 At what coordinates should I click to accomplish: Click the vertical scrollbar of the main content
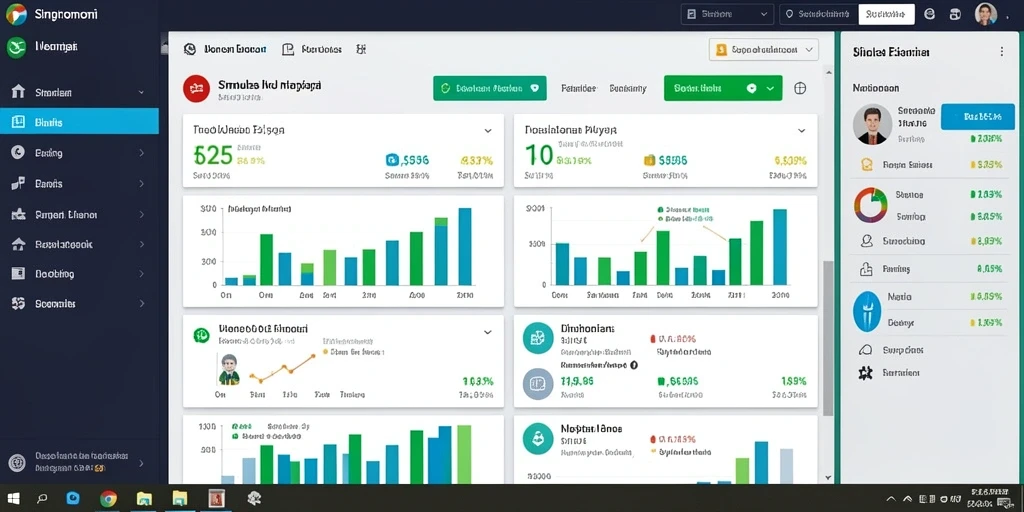click(x=828, y=338)
